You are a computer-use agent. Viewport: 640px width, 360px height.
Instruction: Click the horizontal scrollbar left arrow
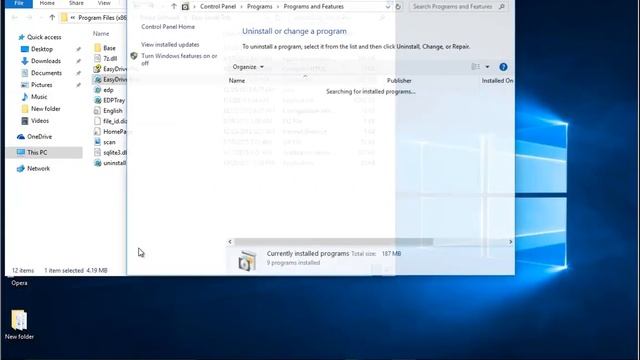(x=230, y=242)
